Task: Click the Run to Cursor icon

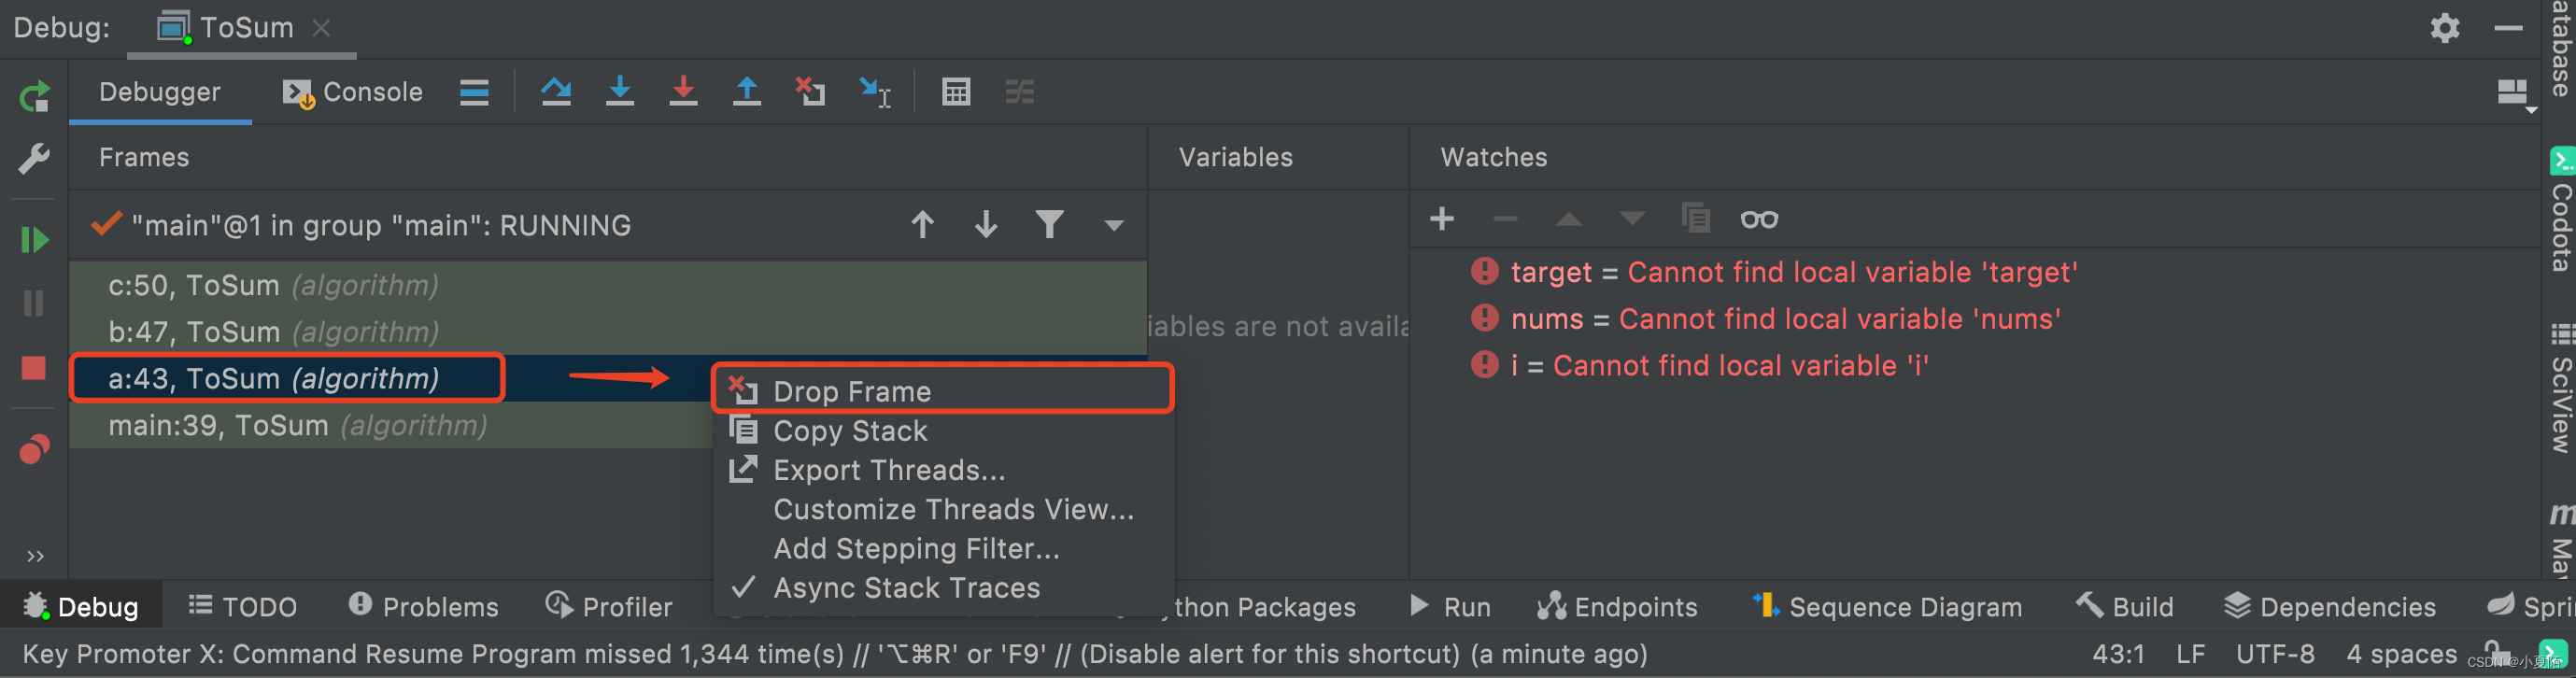Action: (x=875, y=92)
